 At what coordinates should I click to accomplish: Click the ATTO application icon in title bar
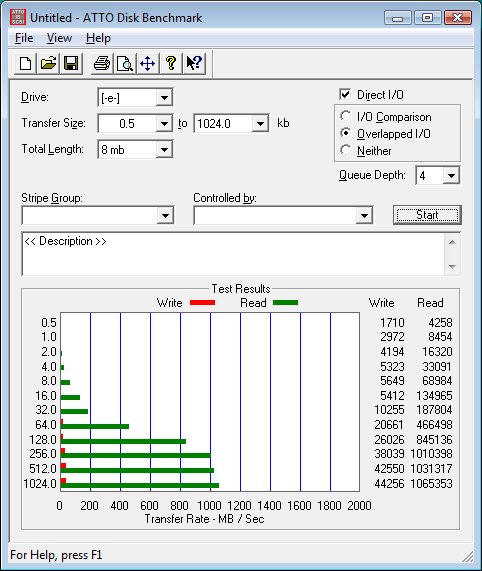point(18,17)
